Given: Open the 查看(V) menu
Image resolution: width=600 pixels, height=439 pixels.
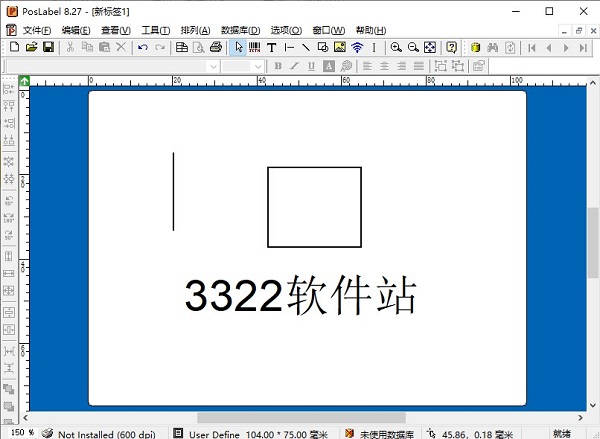Looking at the screenshot, I should click(x=116, y=30).
